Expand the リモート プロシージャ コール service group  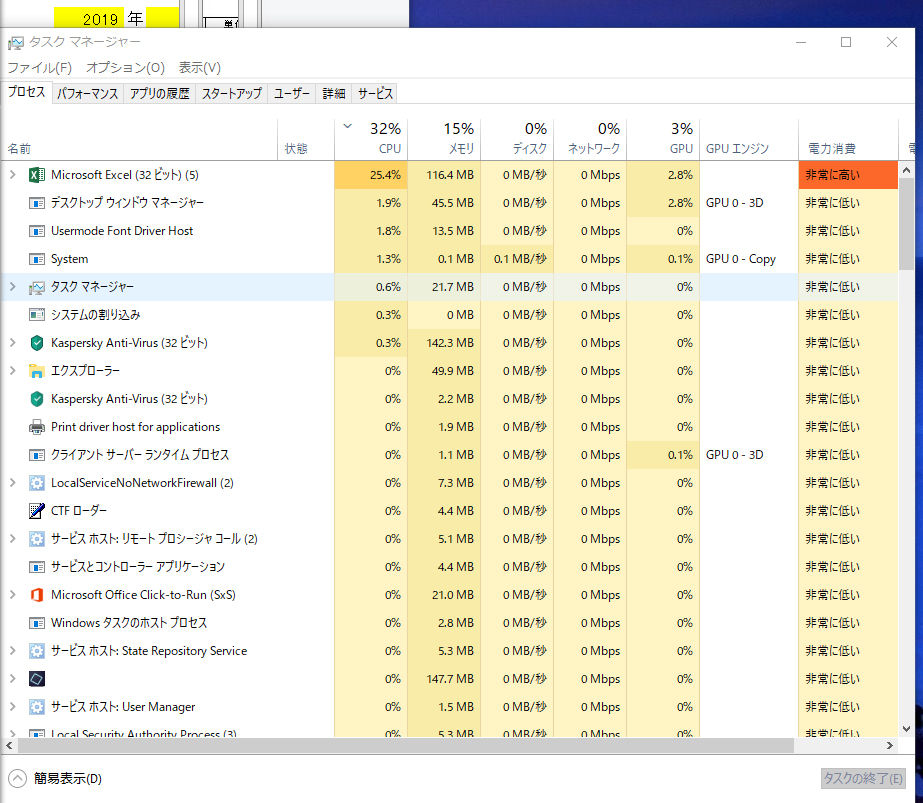pyautogui.click(x=12, y=539)
